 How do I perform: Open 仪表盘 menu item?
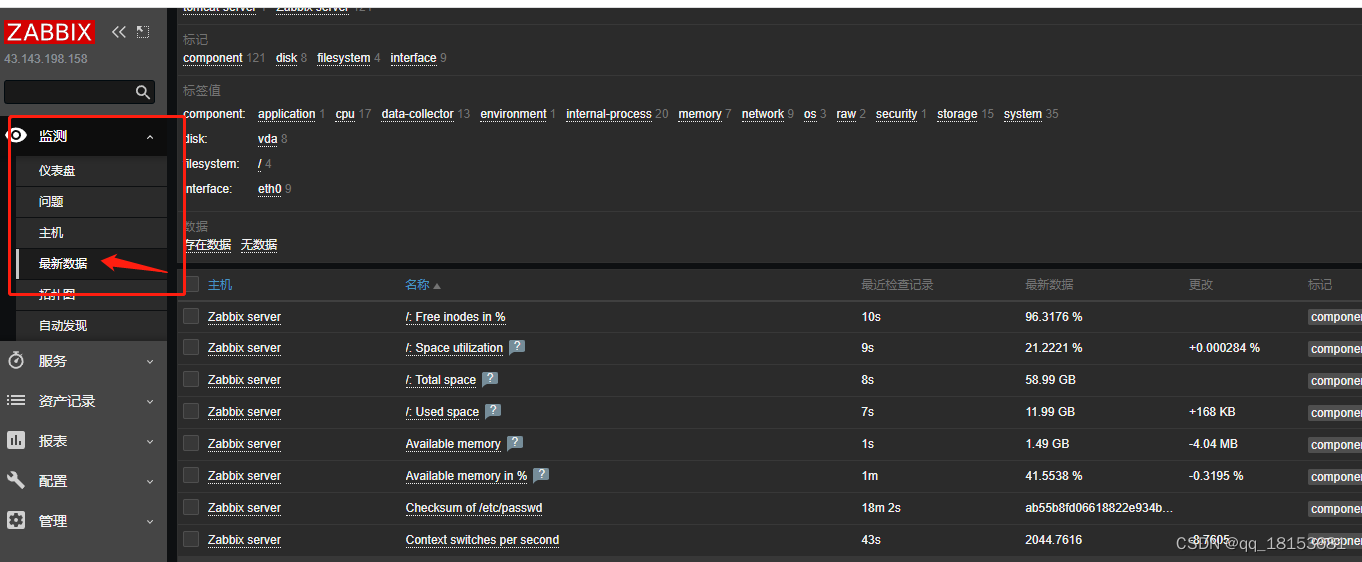pyautogui.click(x=91, y=171)
